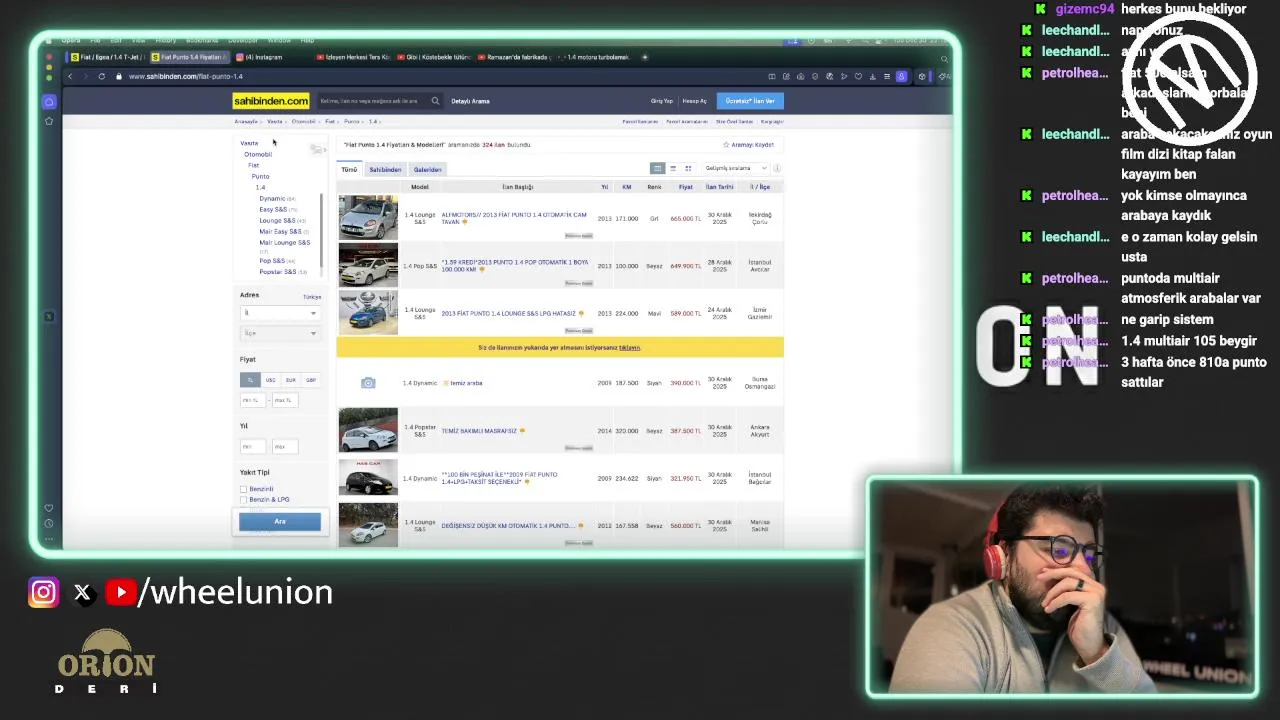Open the sahibinden.com logo home link

click(270, 101)
